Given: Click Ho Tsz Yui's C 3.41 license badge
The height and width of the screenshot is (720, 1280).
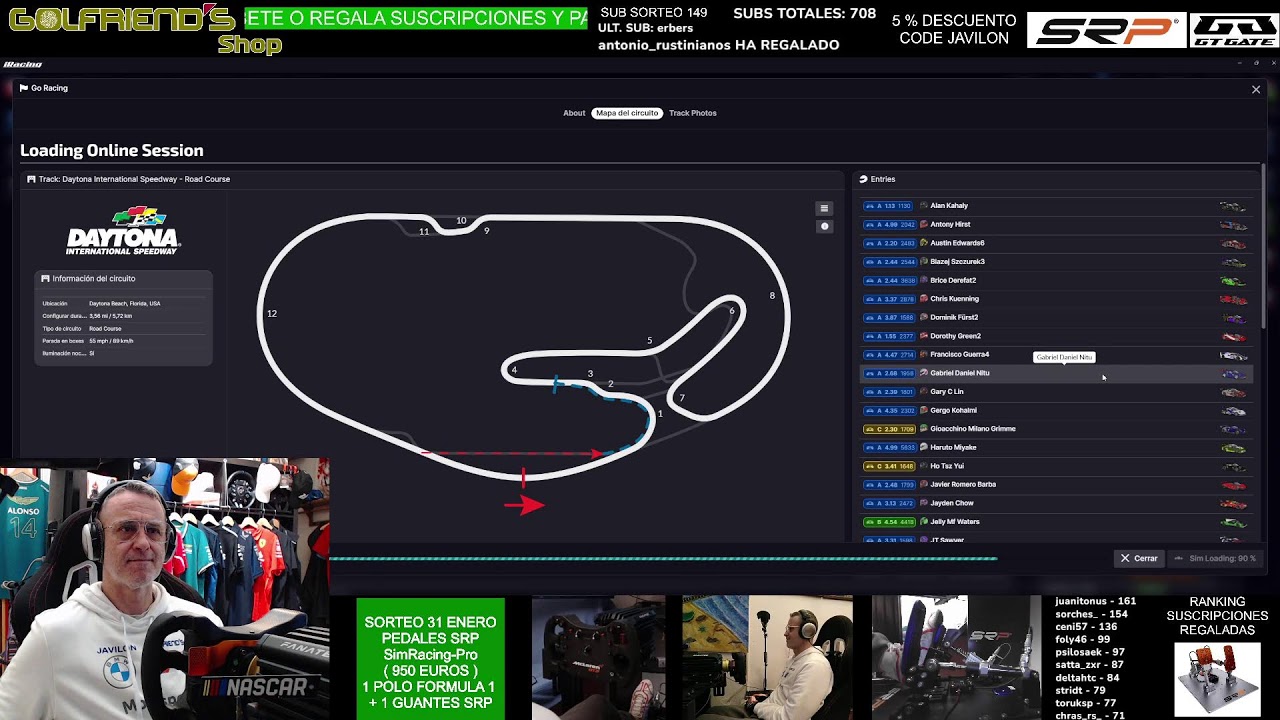Looking at the screenshot, I should (x=889, y=466).
